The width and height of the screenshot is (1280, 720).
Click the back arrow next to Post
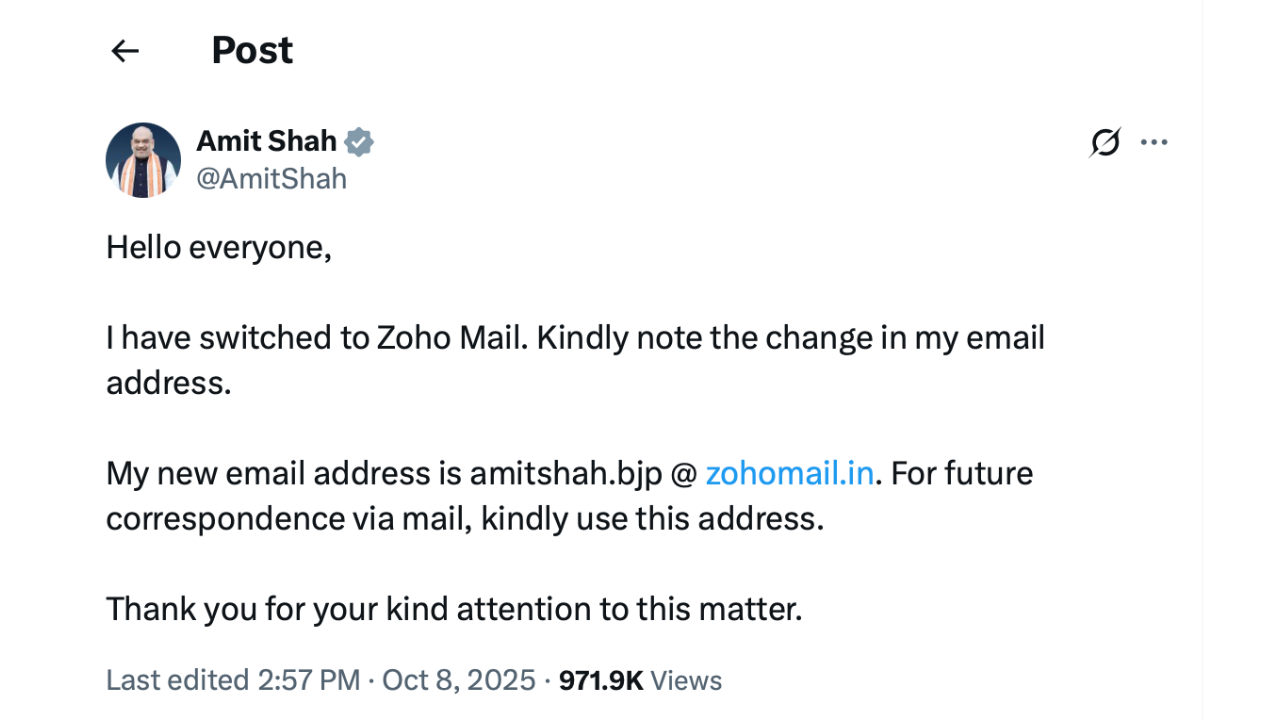(125, 51)
